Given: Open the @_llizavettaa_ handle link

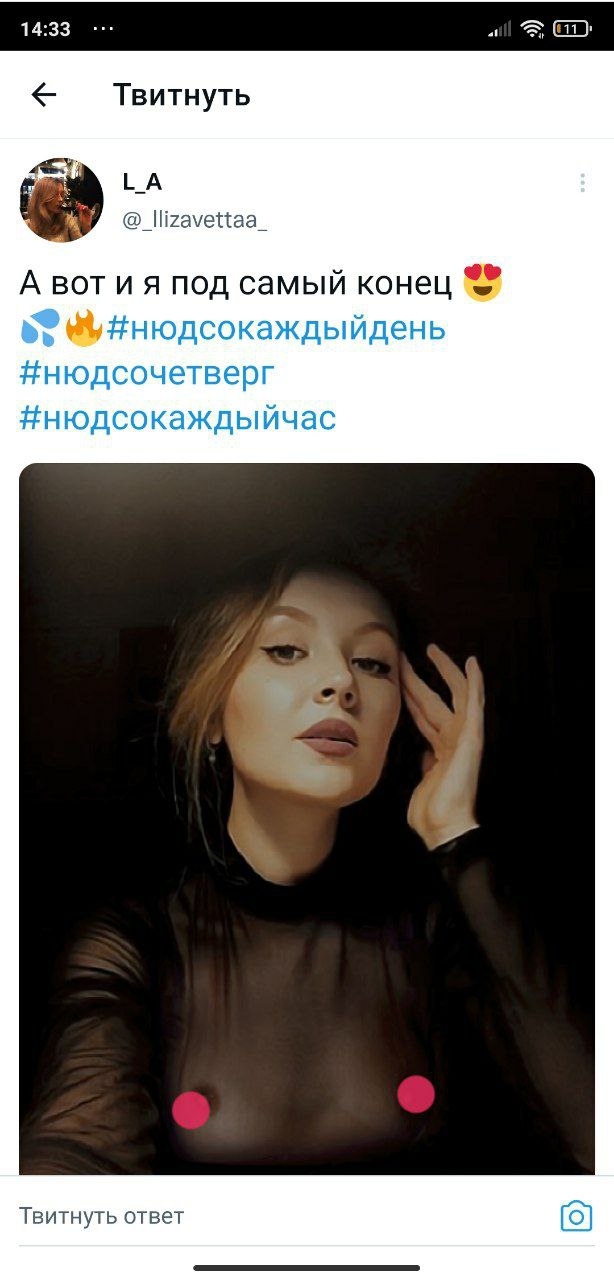Looking at the screenshot, I should 194,220.
